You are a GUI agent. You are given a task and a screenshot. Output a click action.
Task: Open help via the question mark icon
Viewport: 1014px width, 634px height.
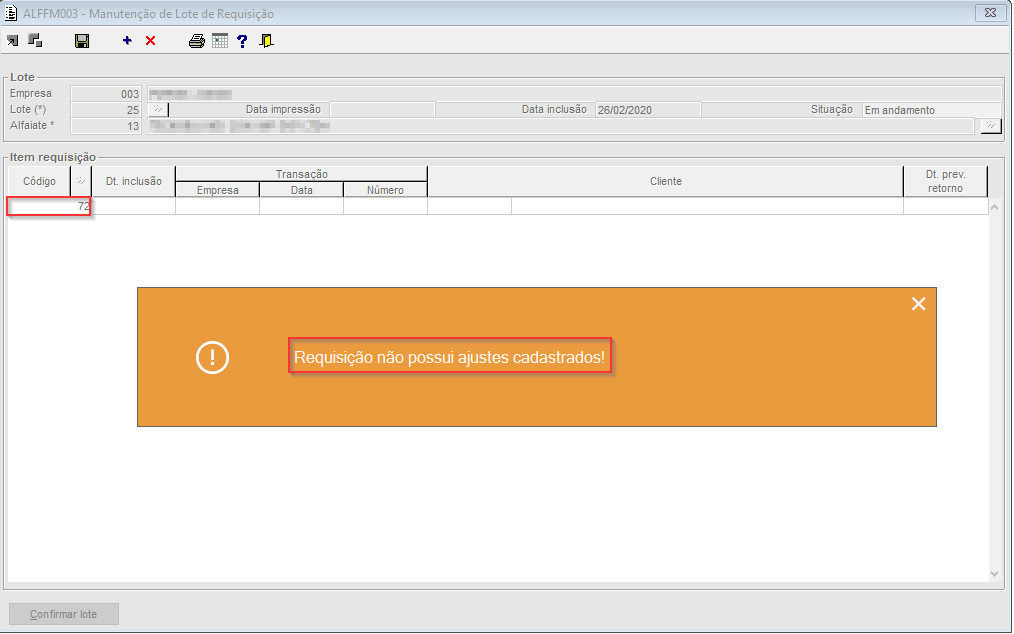242,41
